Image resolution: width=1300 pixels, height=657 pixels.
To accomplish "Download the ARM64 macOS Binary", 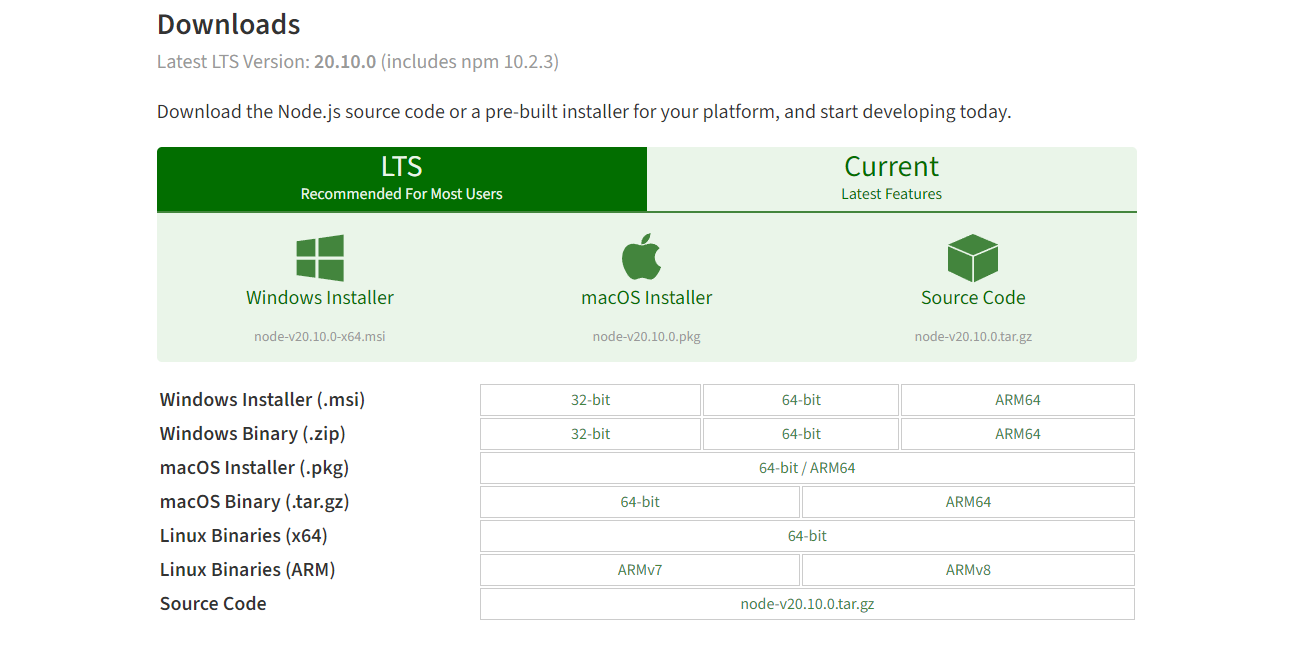I will 967,501.
